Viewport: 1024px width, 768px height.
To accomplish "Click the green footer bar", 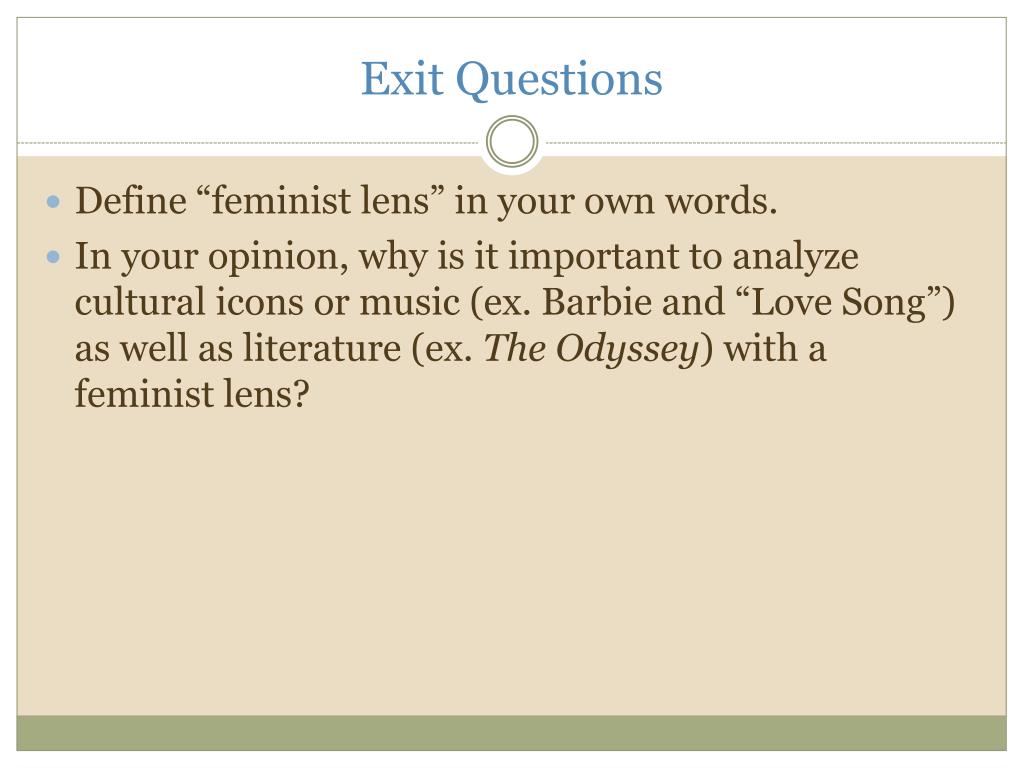I will coord(512,733).
